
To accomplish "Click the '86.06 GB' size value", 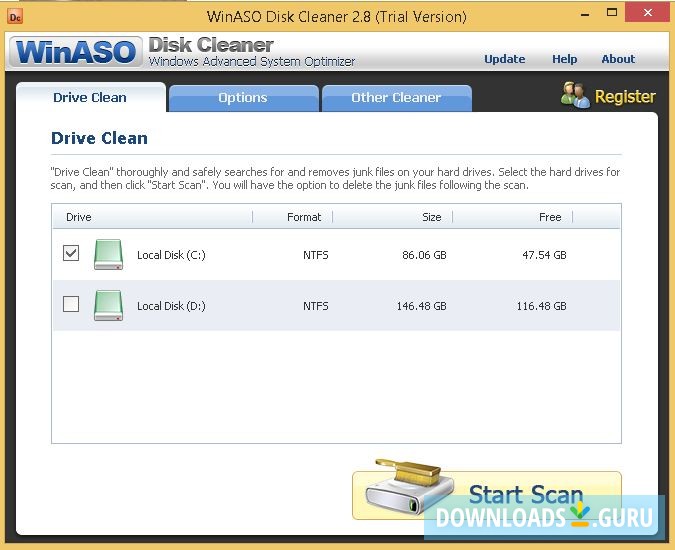I will (424, 255).
